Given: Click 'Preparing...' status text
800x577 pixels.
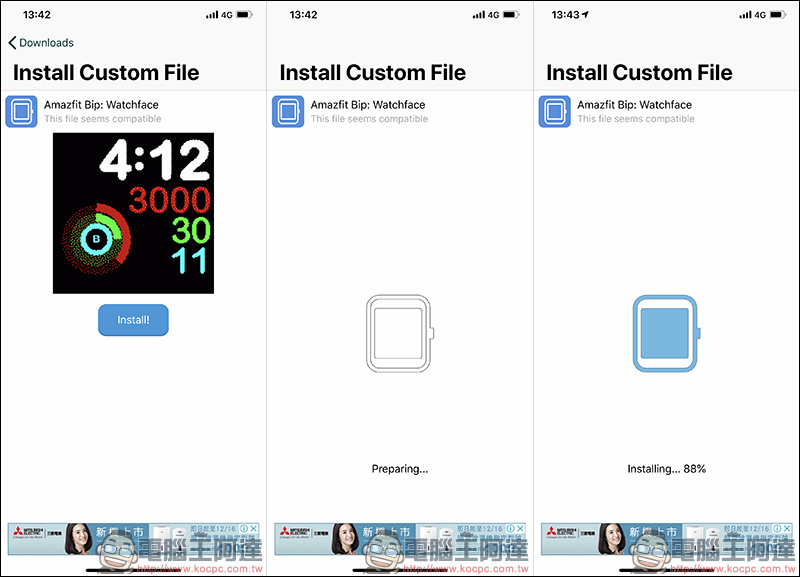Looking at the screenshot, I should coord(400,469).
